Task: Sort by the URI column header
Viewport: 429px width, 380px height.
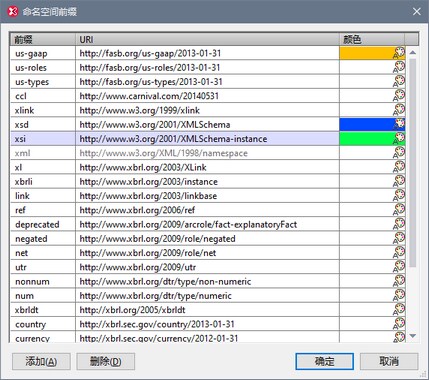Action: (x=208, y=39)
